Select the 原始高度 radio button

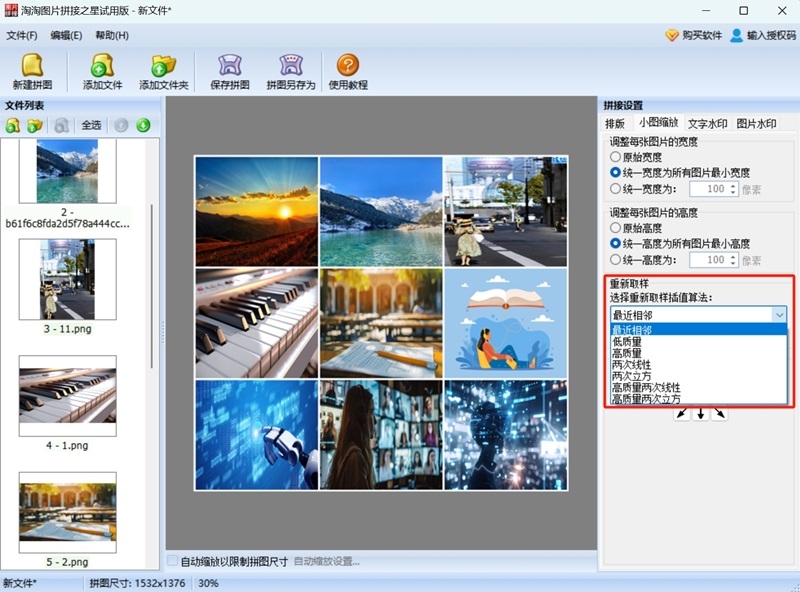(616, 228)
